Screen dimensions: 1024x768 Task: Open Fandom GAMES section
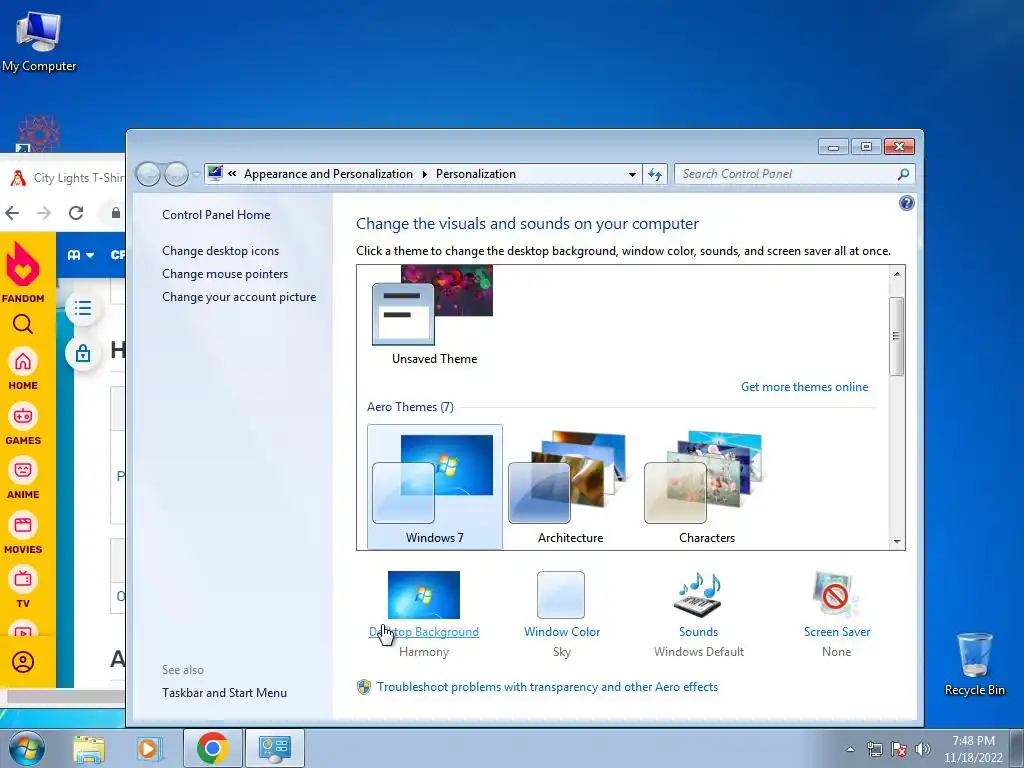coord(23,424)
